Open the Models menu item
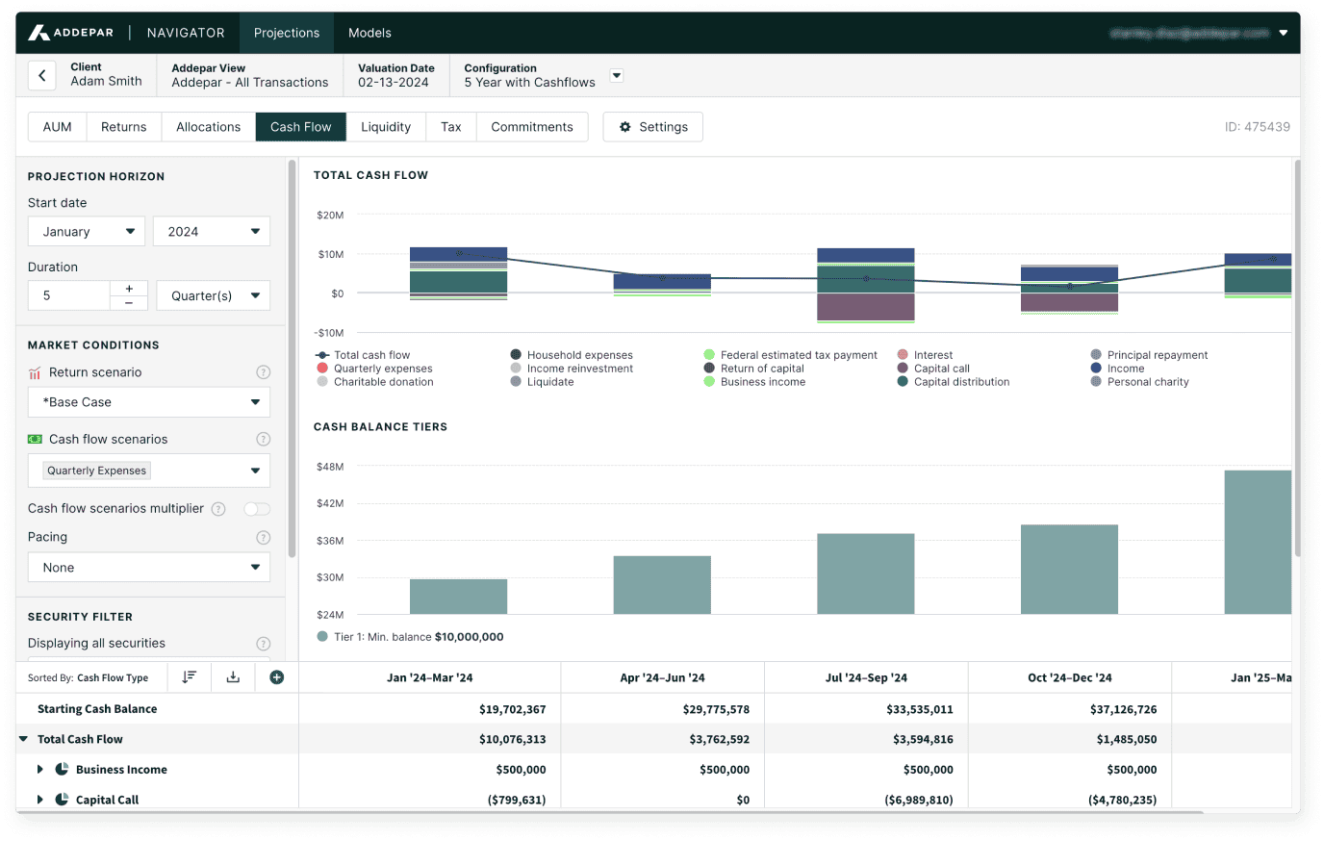Viewport: 1324px width, 841px height. (x=369, y=33)
